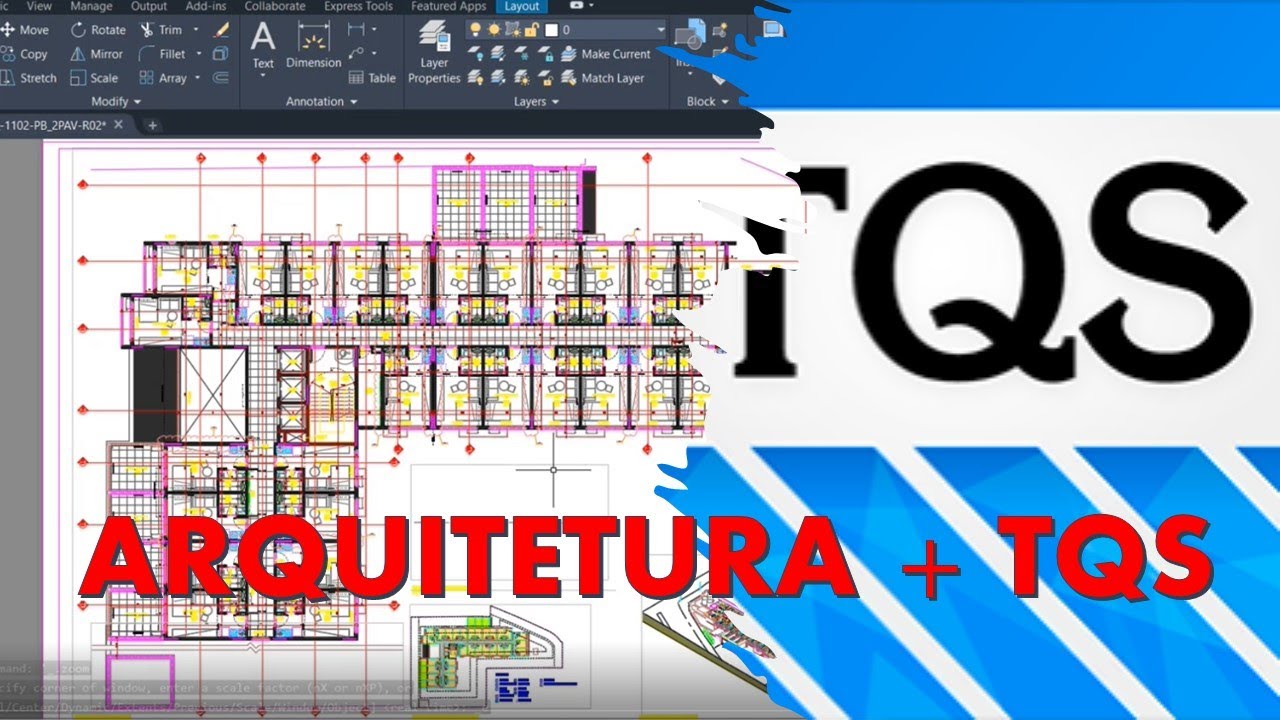This screenshot has height=720, width=1280.
Task: Open Layer Properties manager
Action: 434,54
